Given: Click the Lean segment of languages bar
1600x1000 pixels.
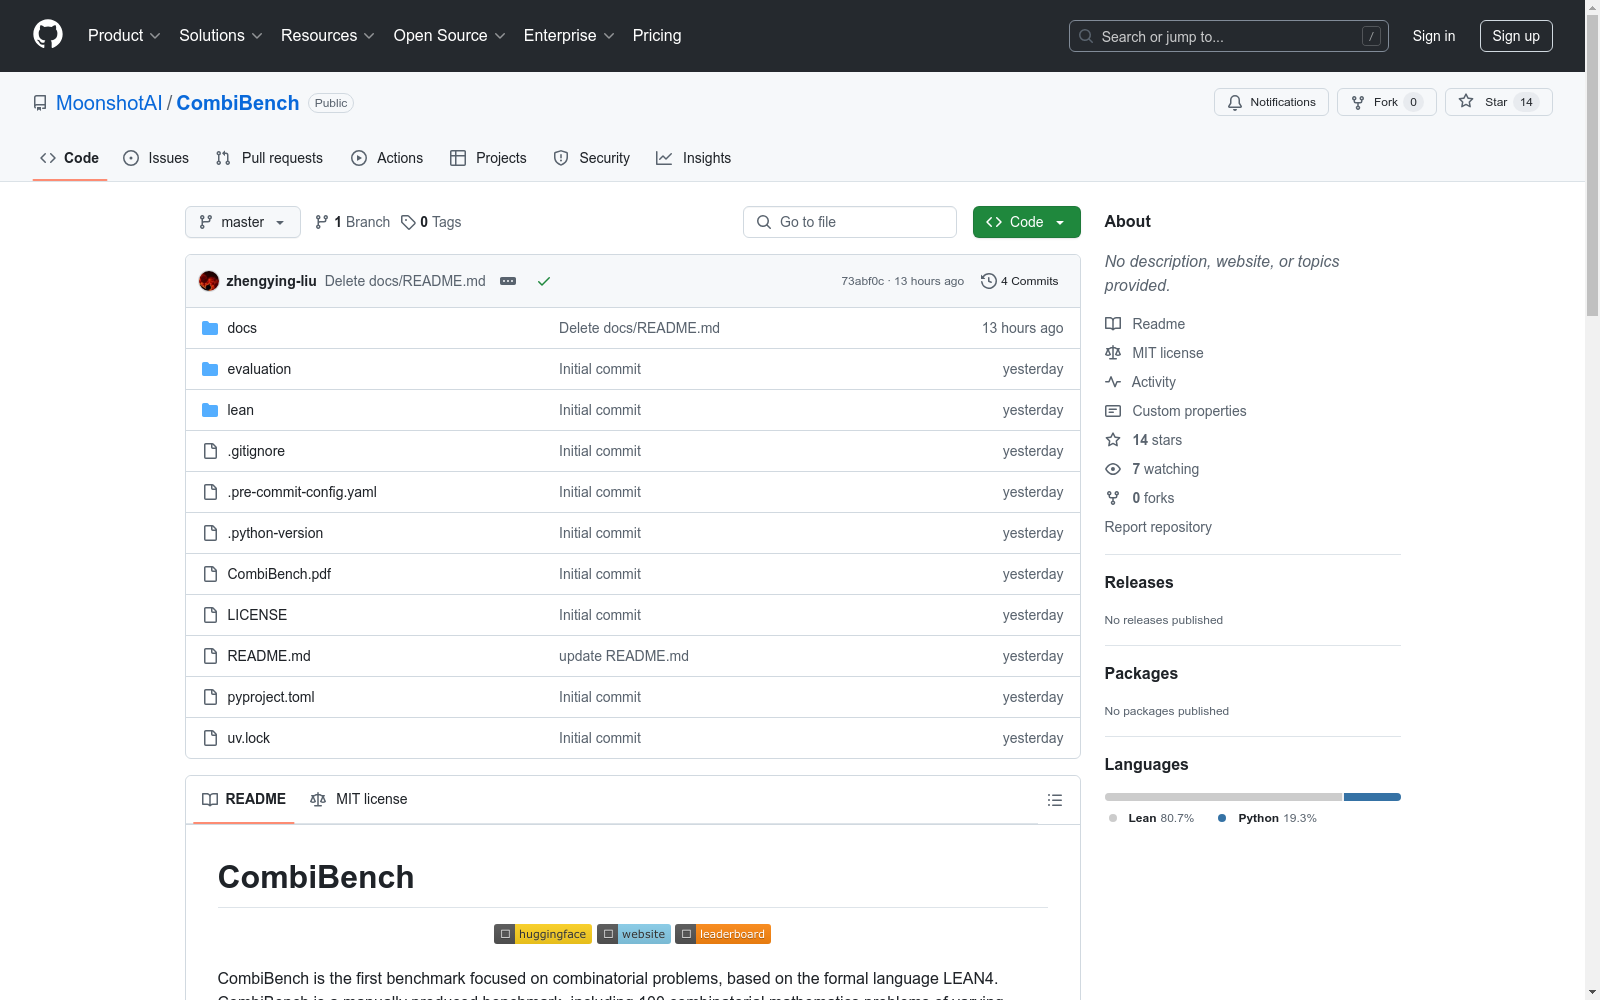Looking at the screenshot, I should click(1223, 797).
